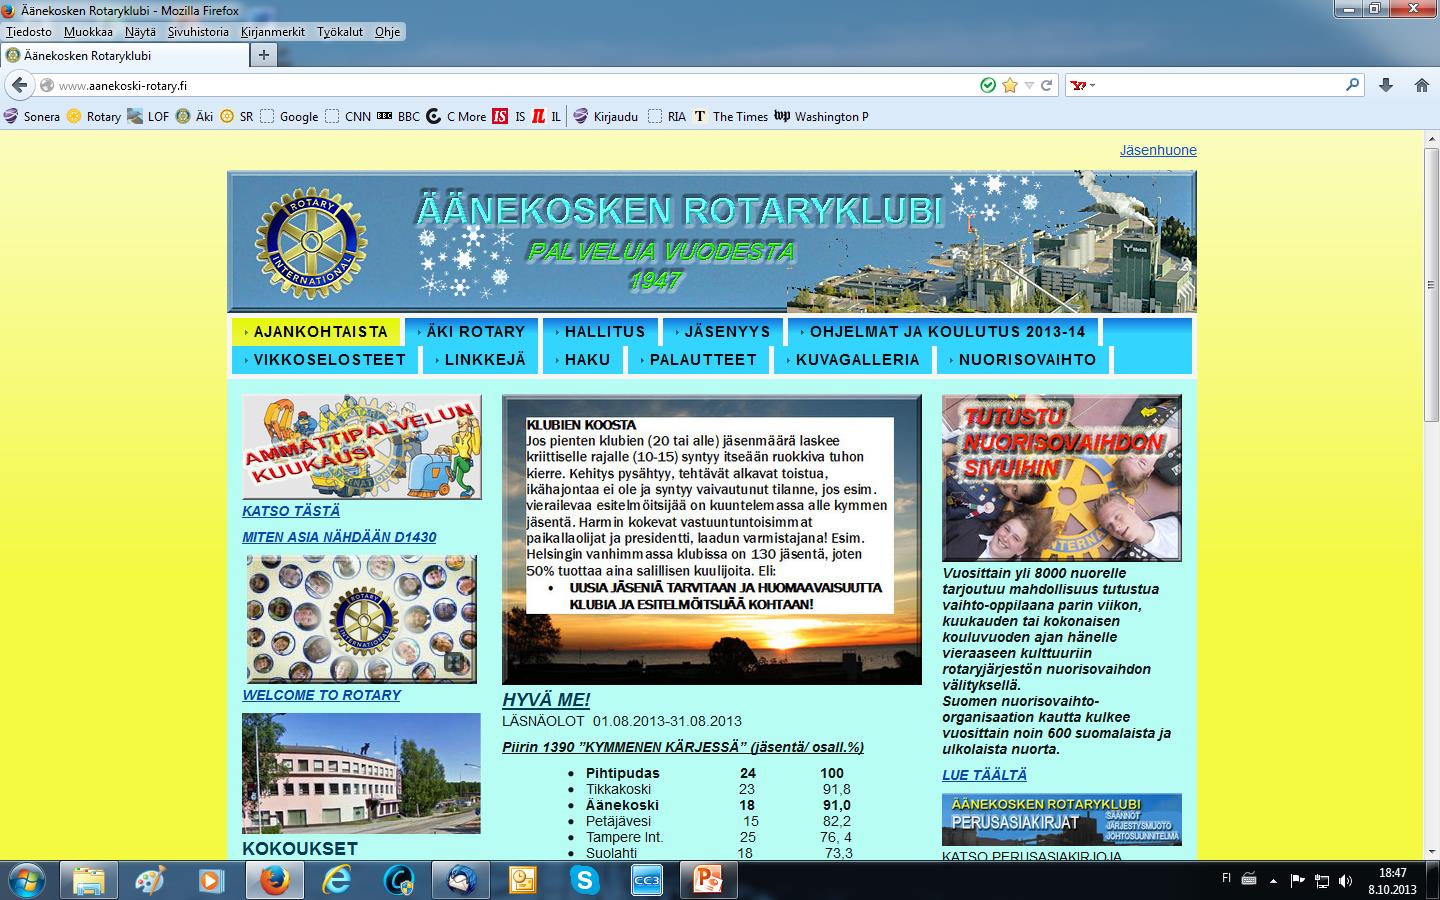This screenshot has height=900, width=1440.
Task: Show hidden system tray icons
Action: [x=1273, y=881]
